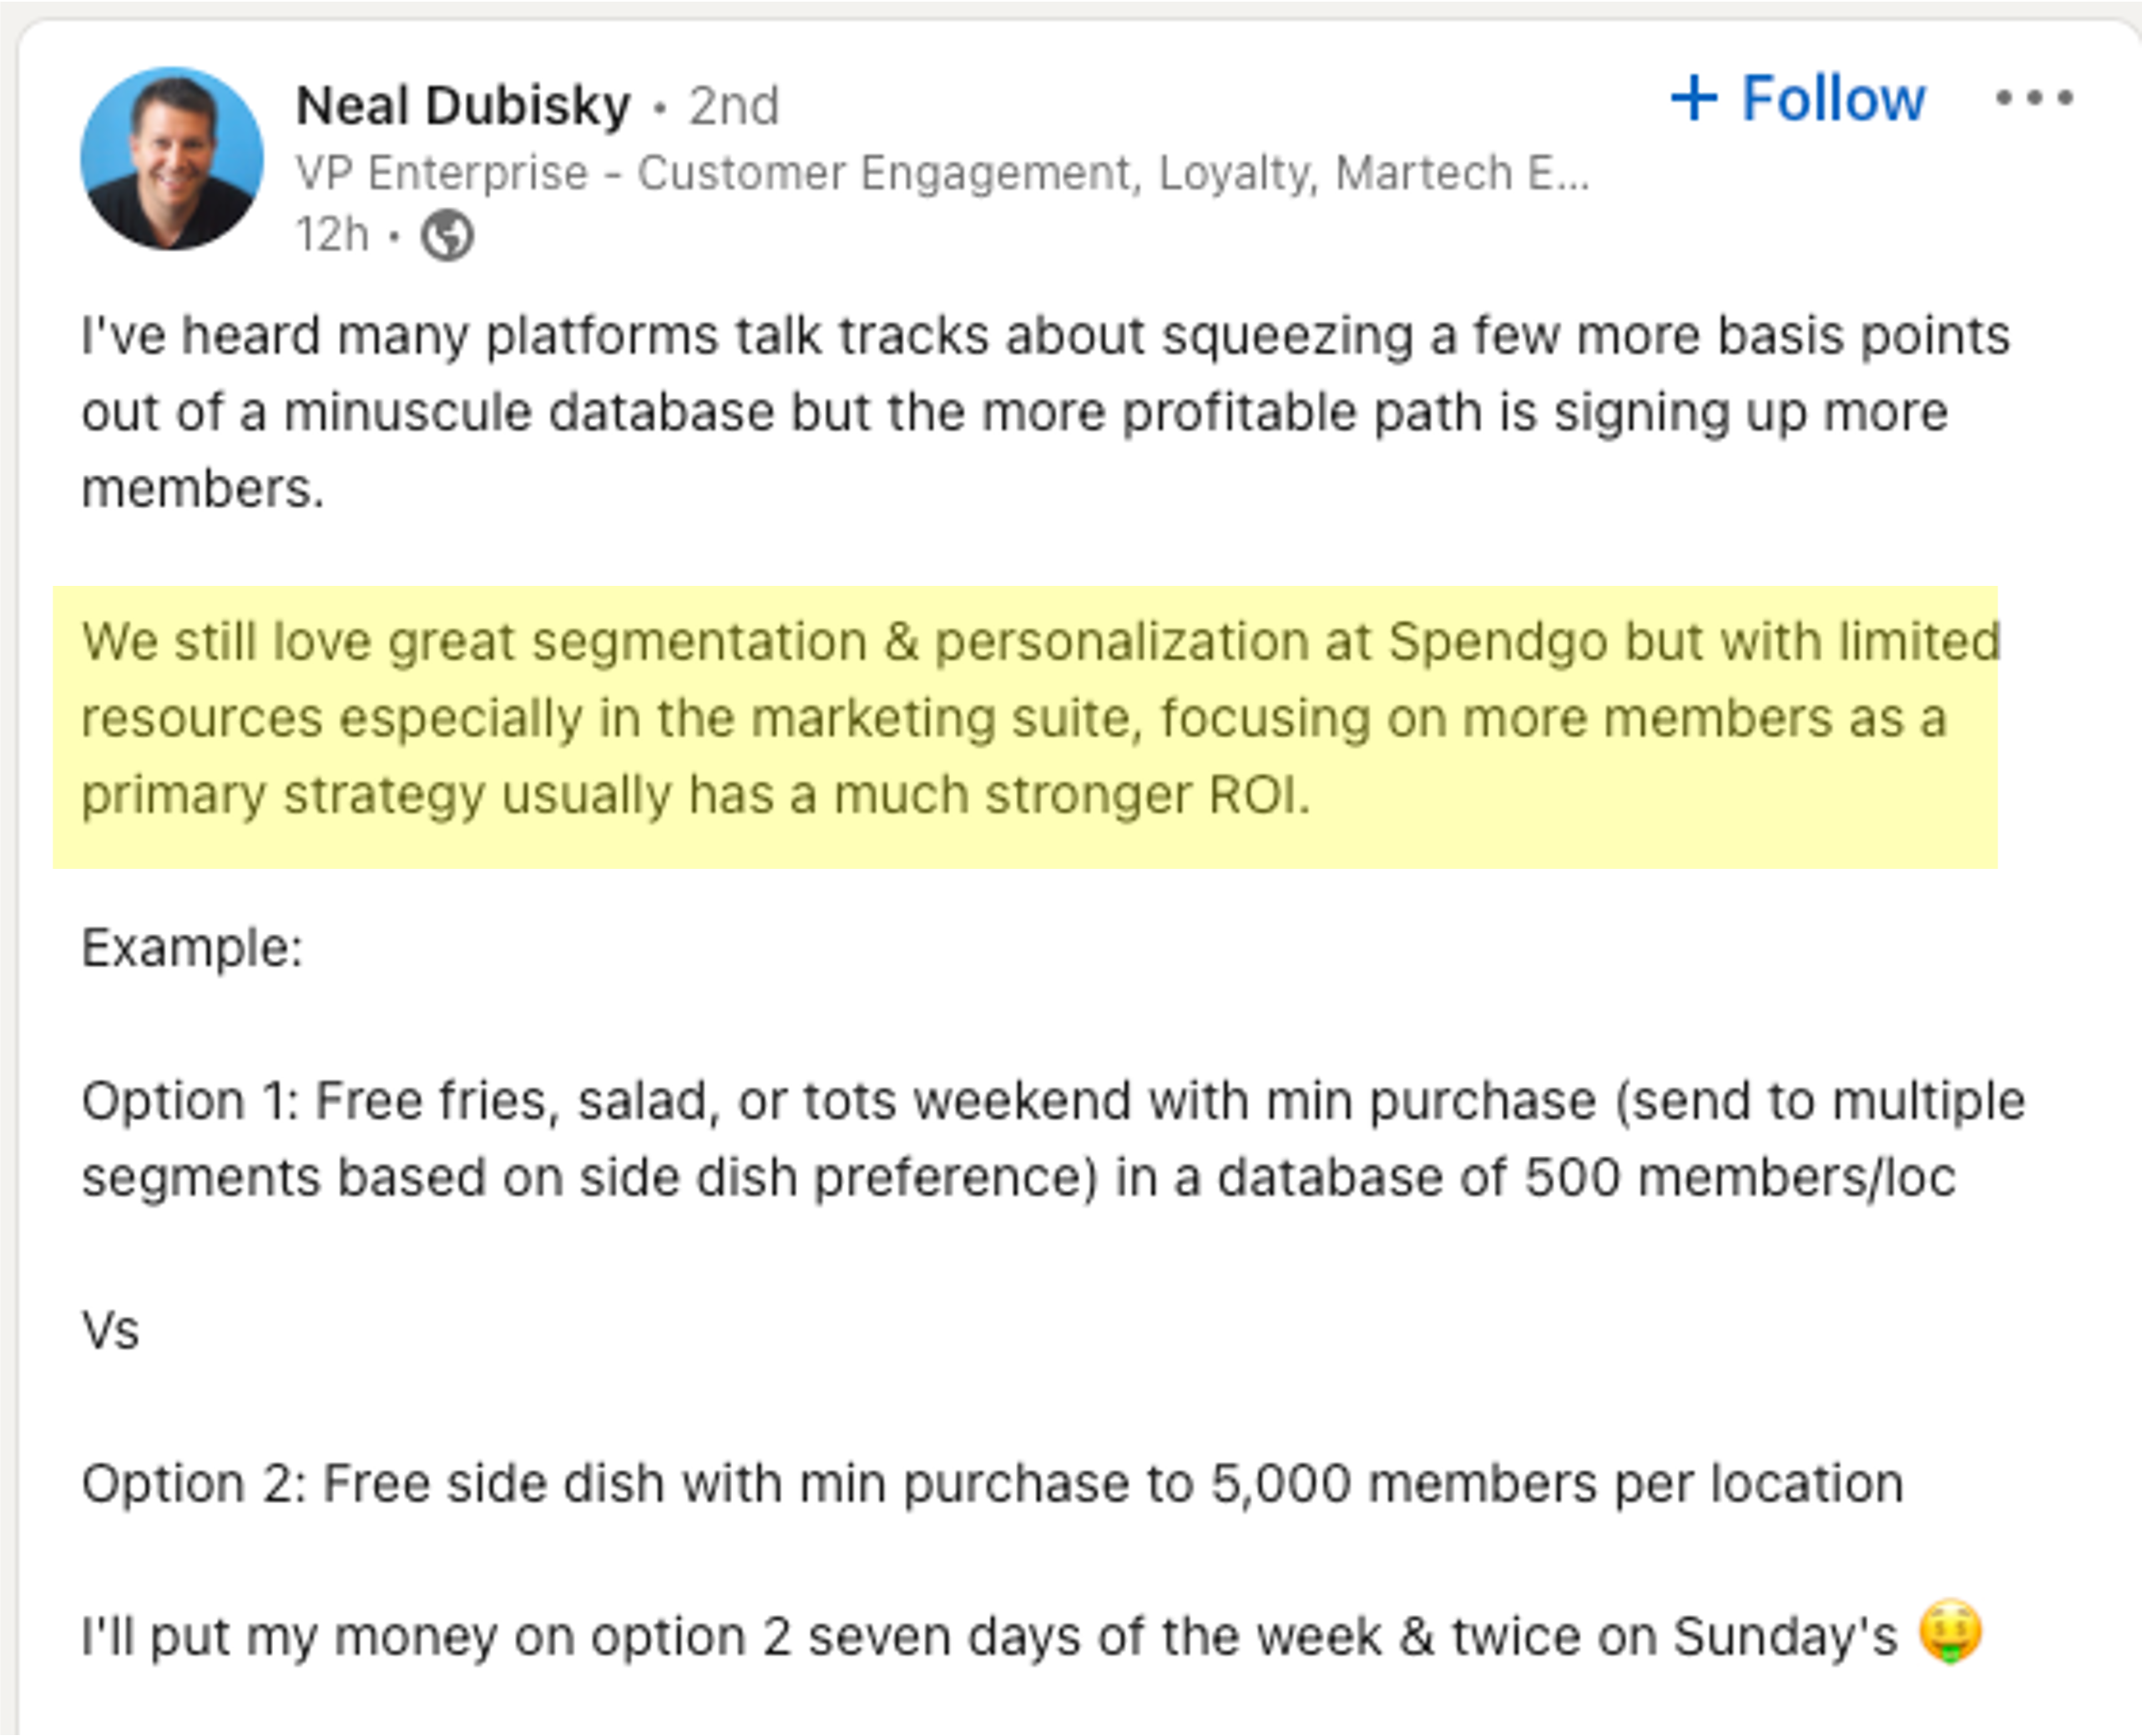Screen dimensions: 2142x1736
Task: Open the three-dot post options menu
Action: tap(2037, 98)
